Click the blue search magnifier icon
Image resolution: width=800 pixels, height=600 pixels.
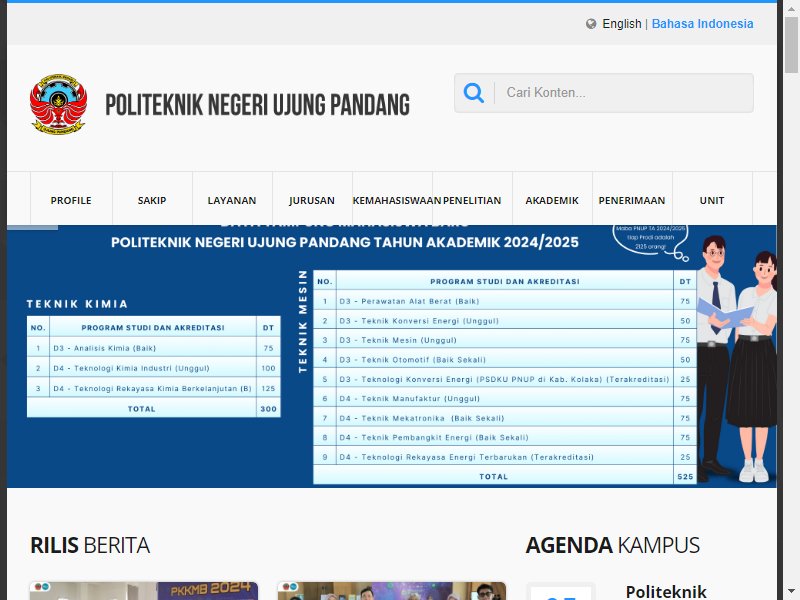click(473, 93)
